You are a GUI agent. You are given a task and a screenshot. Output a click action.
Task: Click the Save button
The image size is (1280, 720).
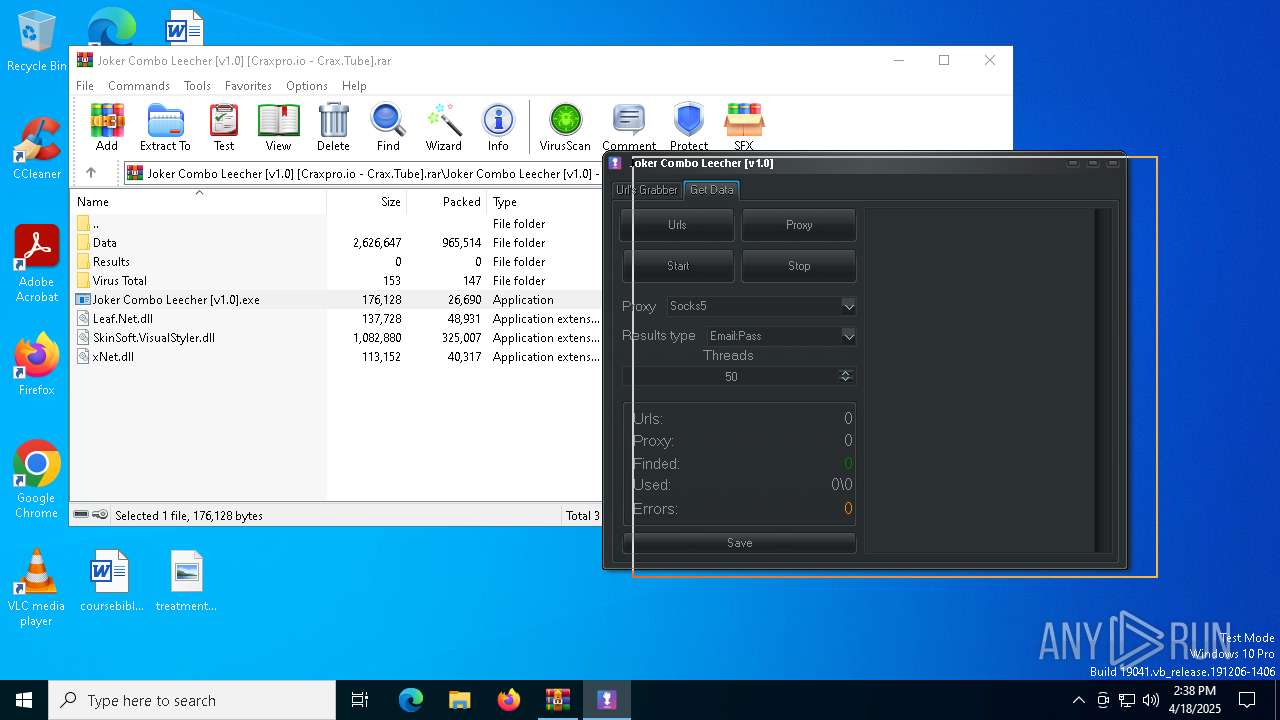click(739, 543)
